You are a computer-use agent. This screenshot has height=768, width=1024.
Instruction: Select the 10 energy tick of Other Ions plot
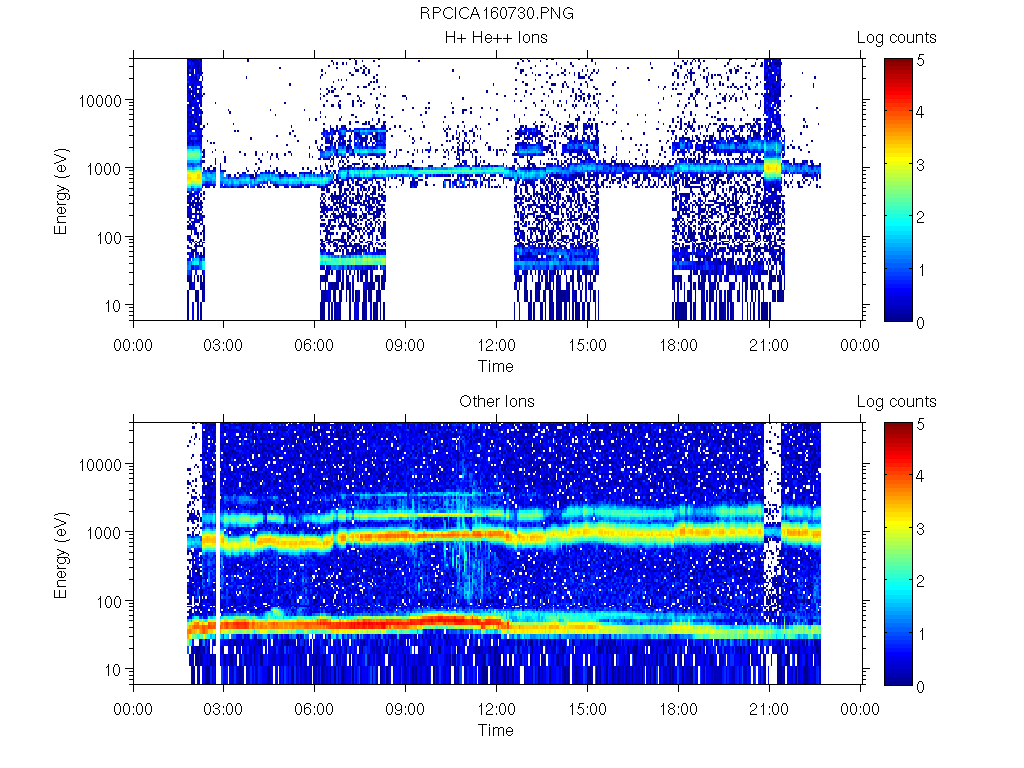tap(113, 669)
